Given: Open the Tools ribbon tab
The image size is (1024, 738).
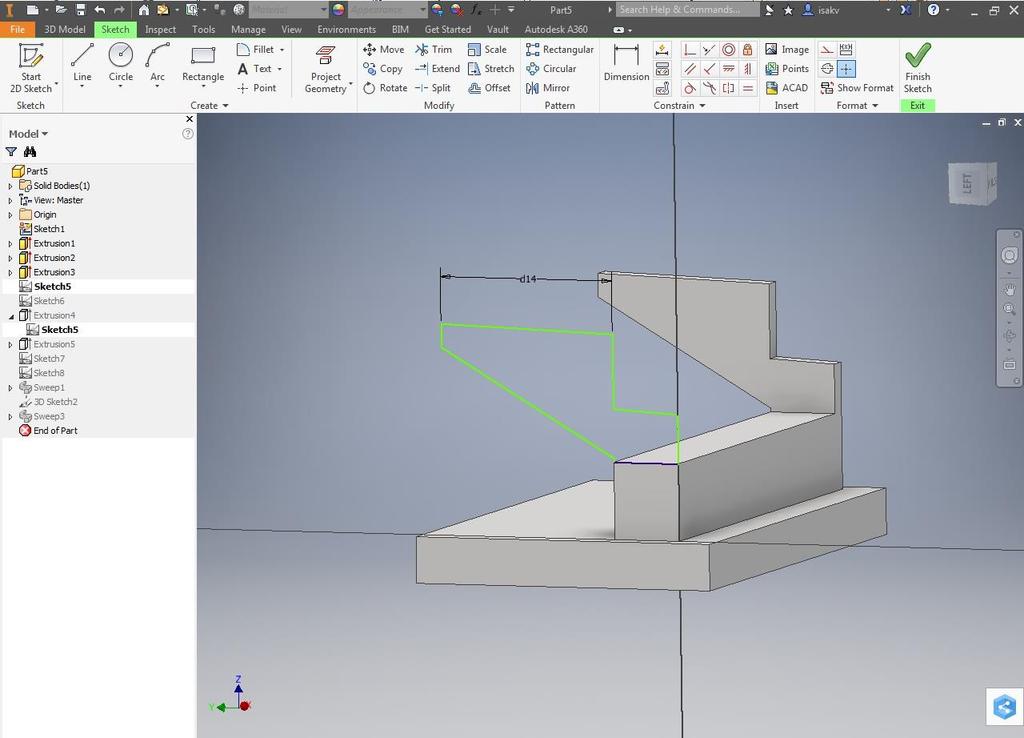Looking at the screenshot, I should point(203,29).
